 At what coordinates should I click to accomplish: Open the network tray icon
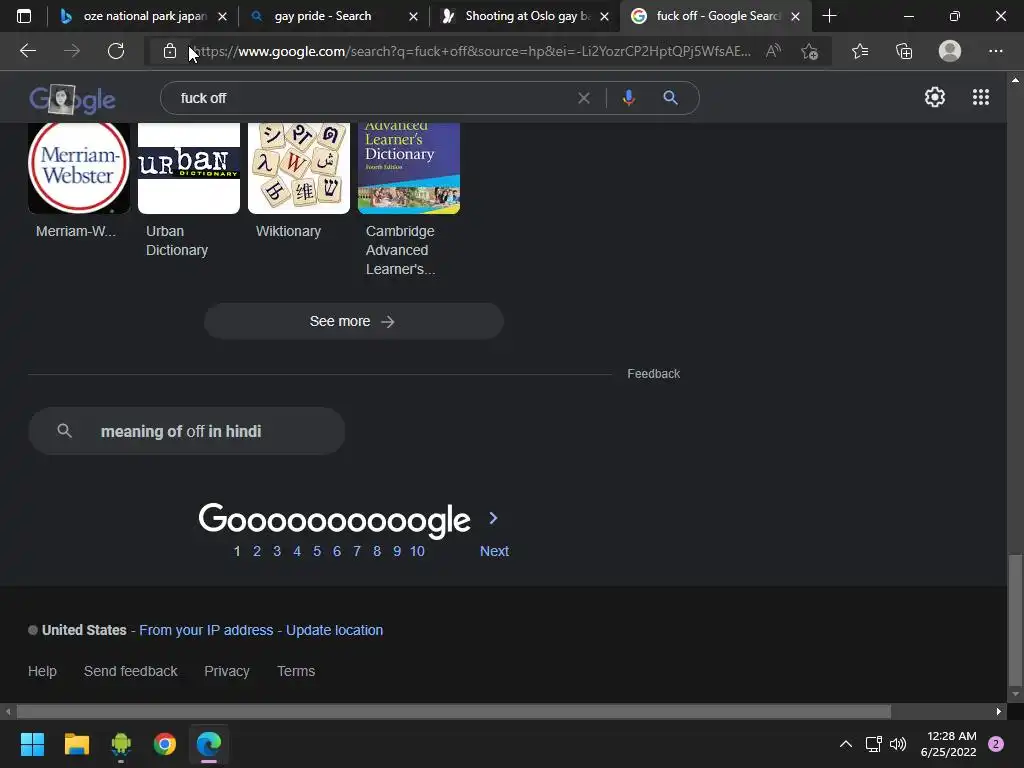click(x=873, y=744)
